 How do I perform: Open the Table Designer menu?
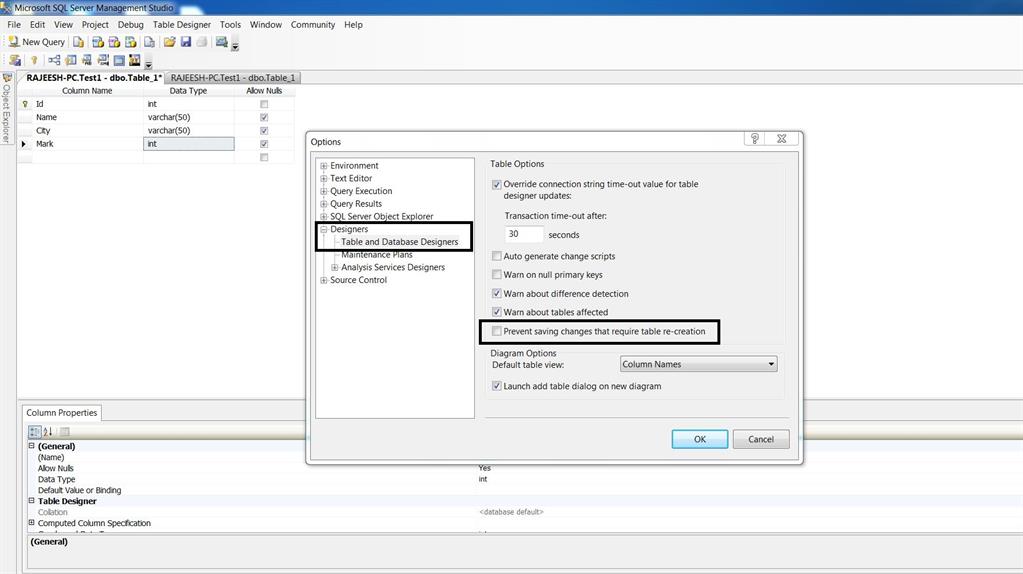coord(182,25)
